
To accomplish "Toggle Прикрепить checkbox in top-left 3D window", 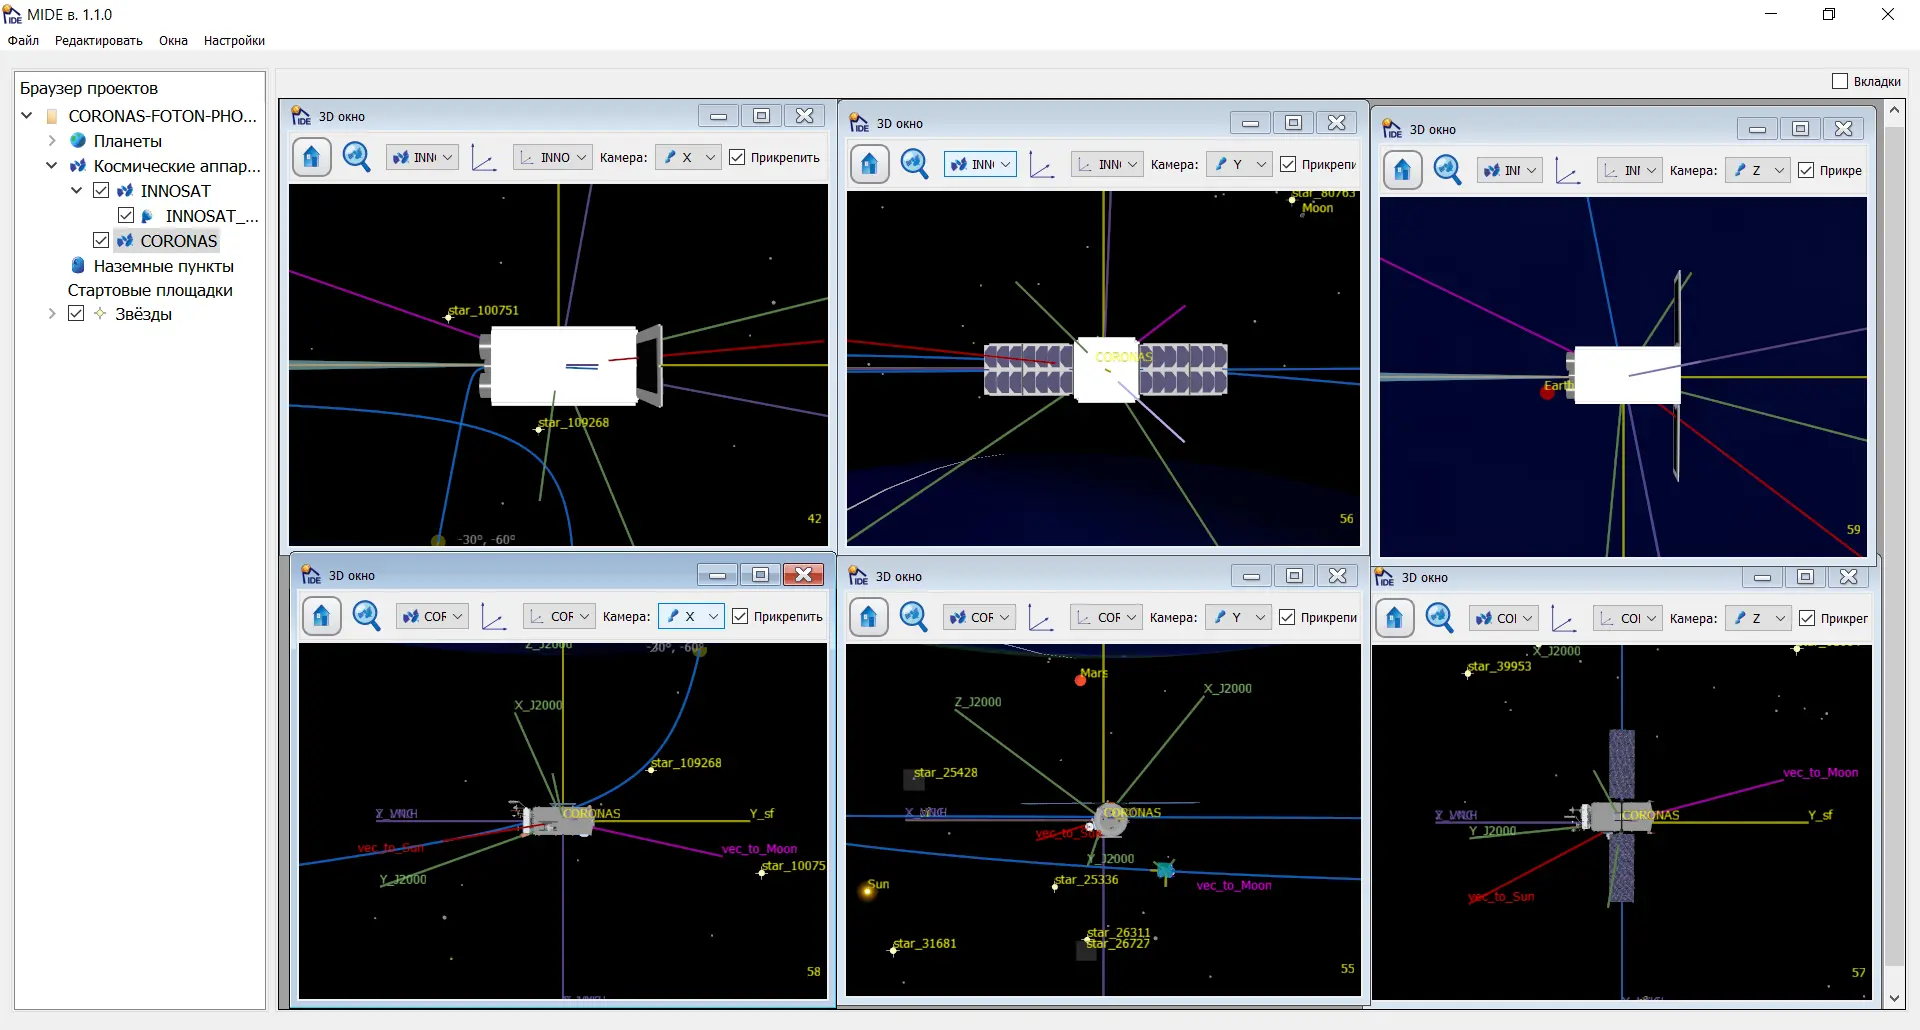I will point(737,157).
